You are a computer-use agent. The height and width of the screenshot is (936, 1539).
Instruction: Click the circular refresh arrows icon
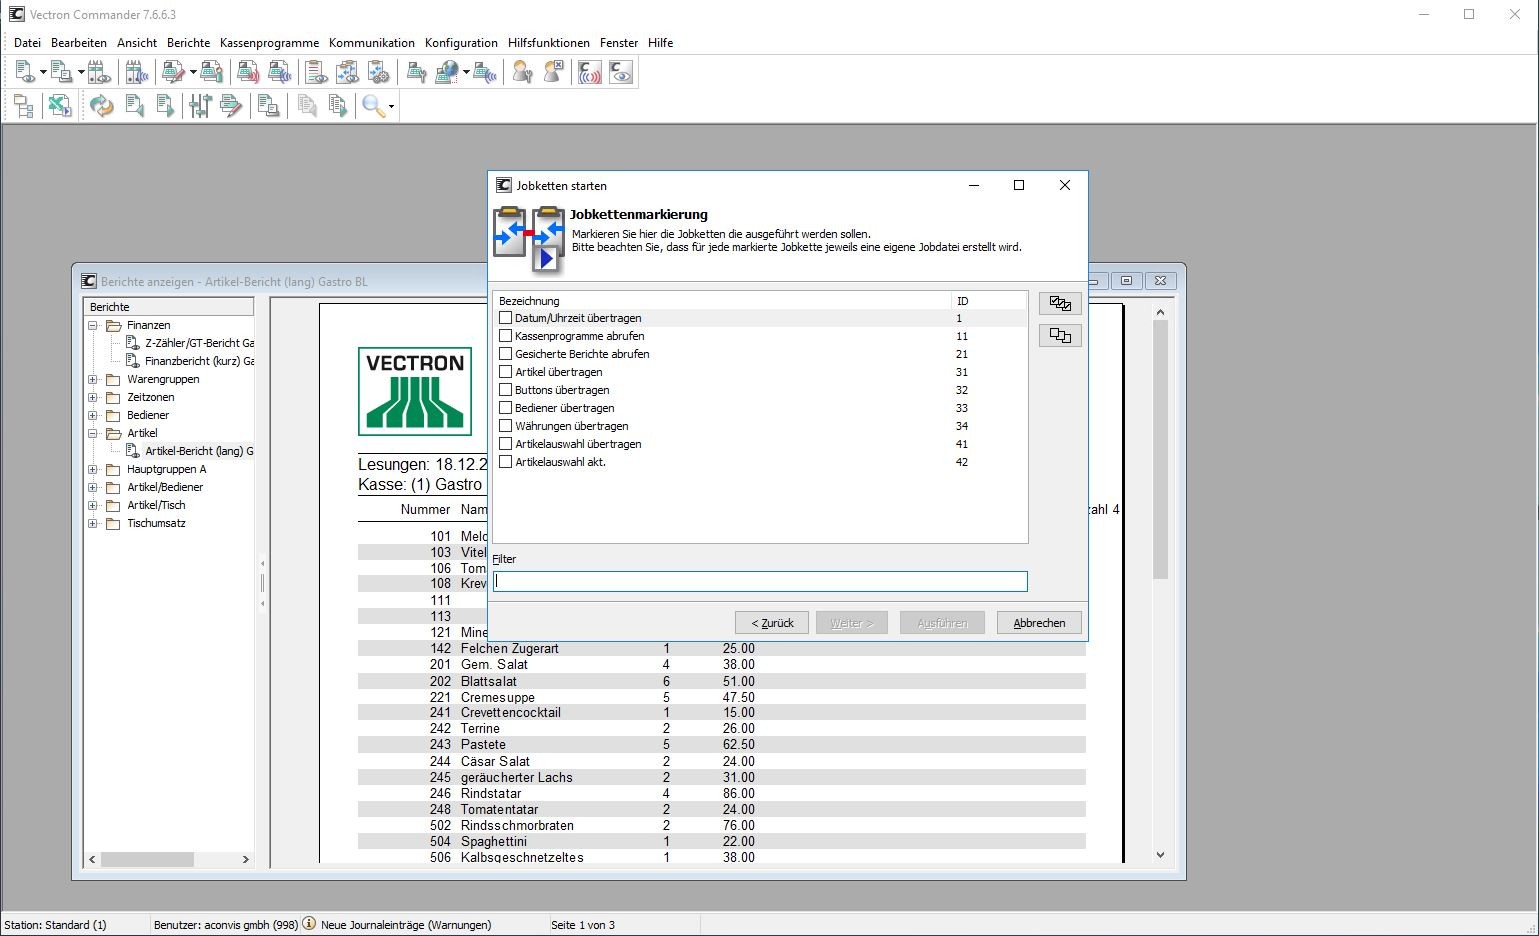point(101,106)
